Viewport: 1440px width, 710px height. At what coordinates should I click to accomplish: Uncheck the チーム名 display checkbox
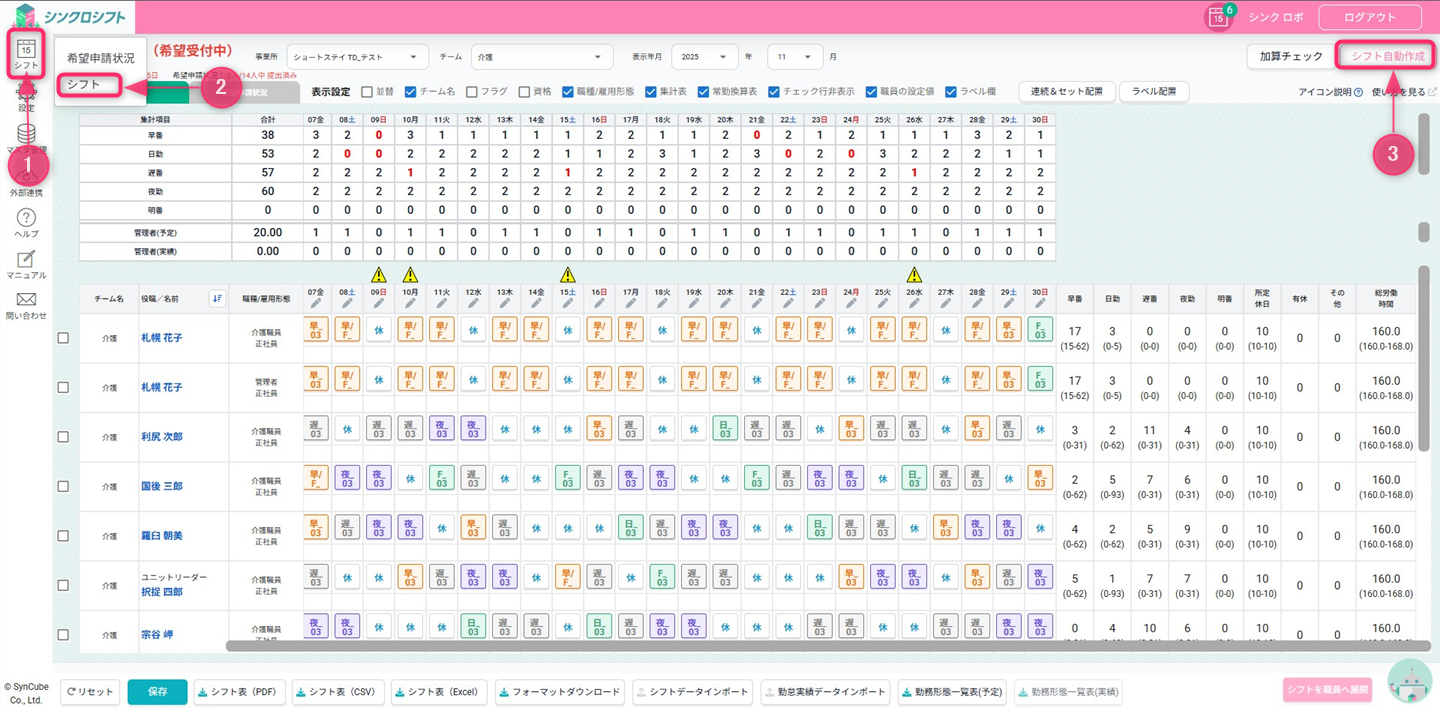tap(410, 92)
